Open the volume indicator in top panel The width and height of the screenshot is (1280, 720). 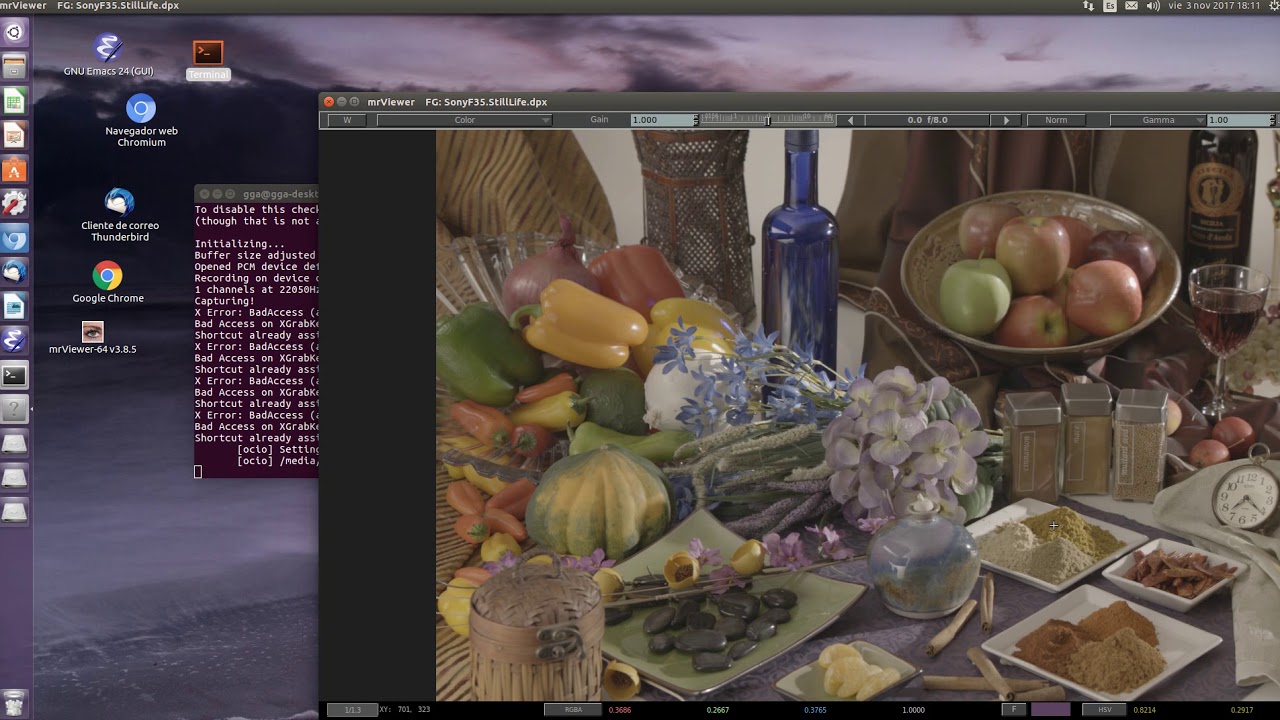(1152, 6)
